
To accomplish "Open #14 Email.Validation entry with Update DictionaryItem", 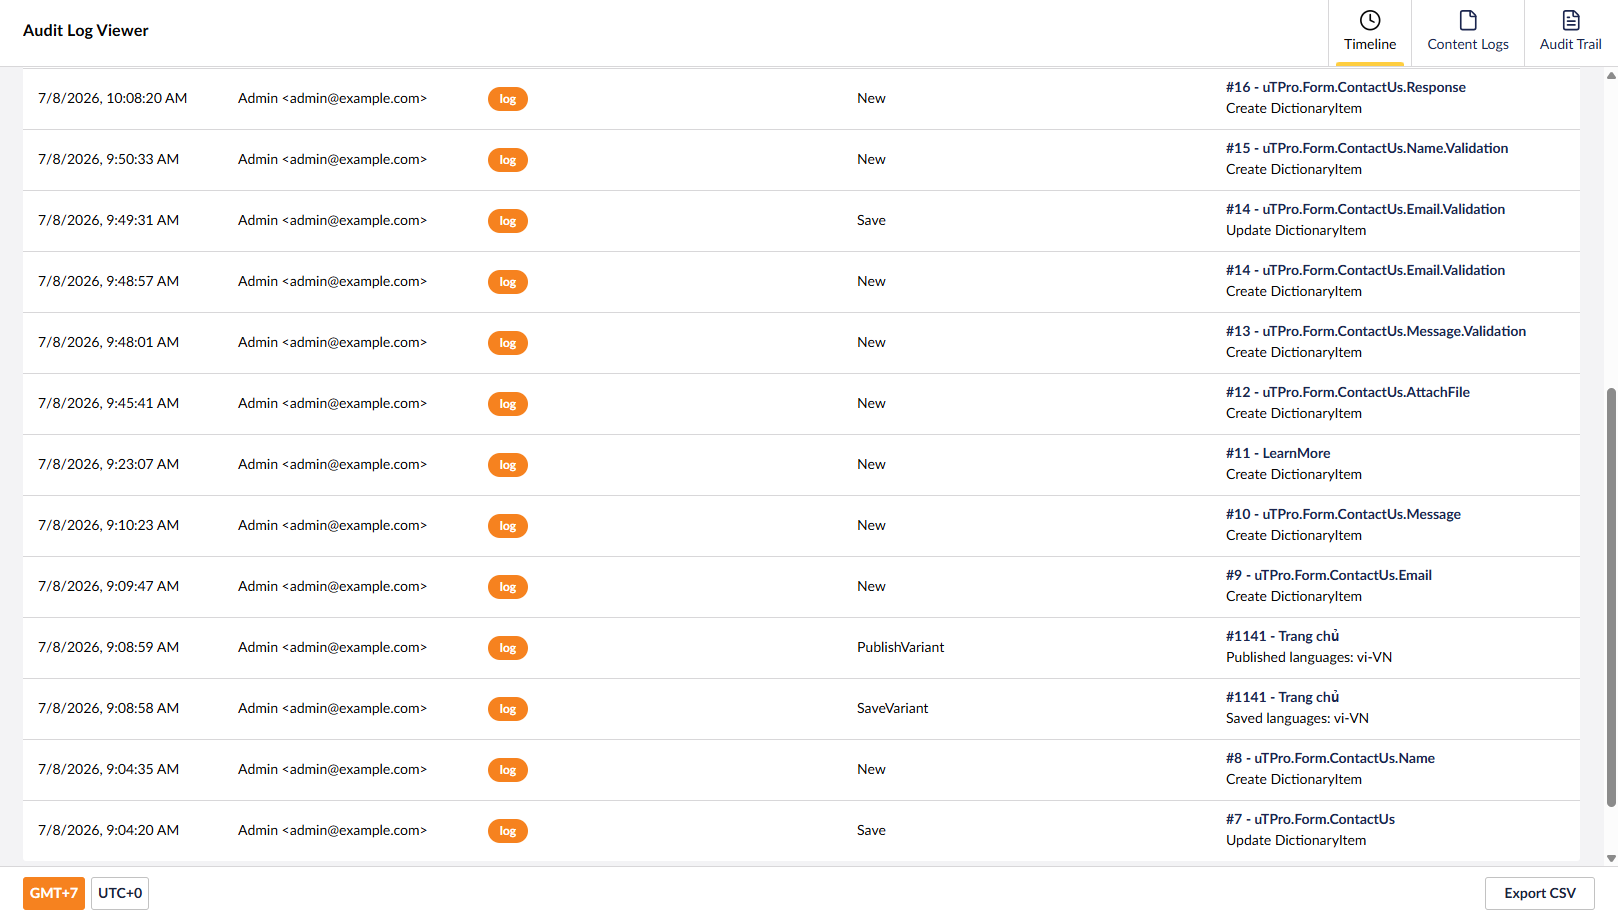I will point(1365,209).
